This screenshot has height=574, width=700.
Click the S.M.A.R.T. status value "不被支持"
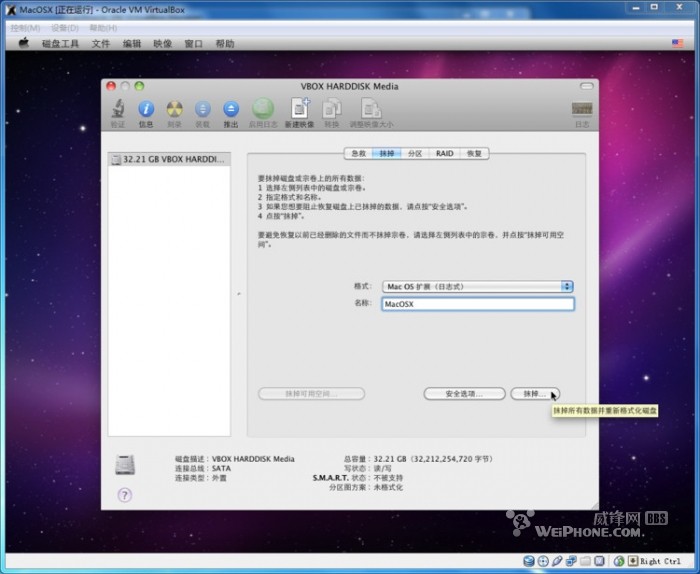pyautogui.click(x=388, y=478)
